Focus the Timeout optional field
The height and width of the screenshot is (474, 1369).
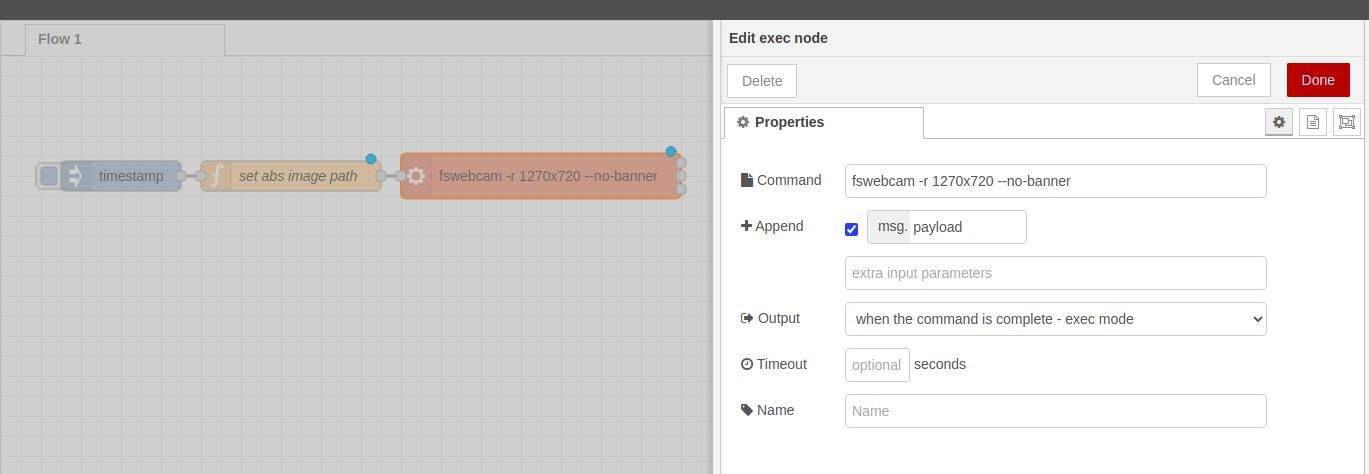(x=877, y=365)
